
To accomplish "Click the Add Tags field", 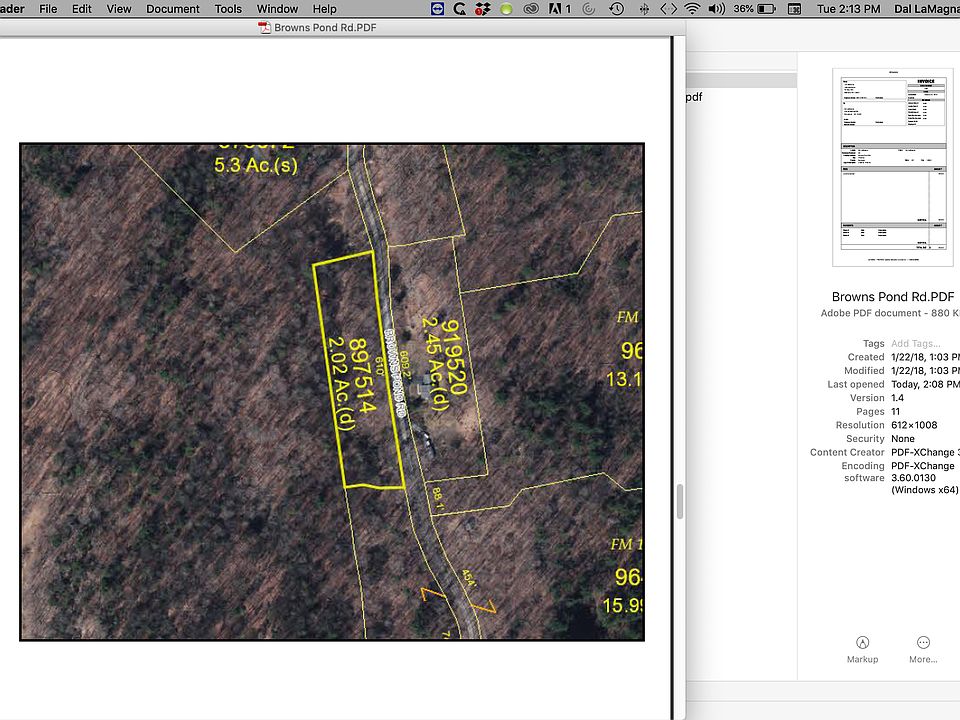I will 914,343.
